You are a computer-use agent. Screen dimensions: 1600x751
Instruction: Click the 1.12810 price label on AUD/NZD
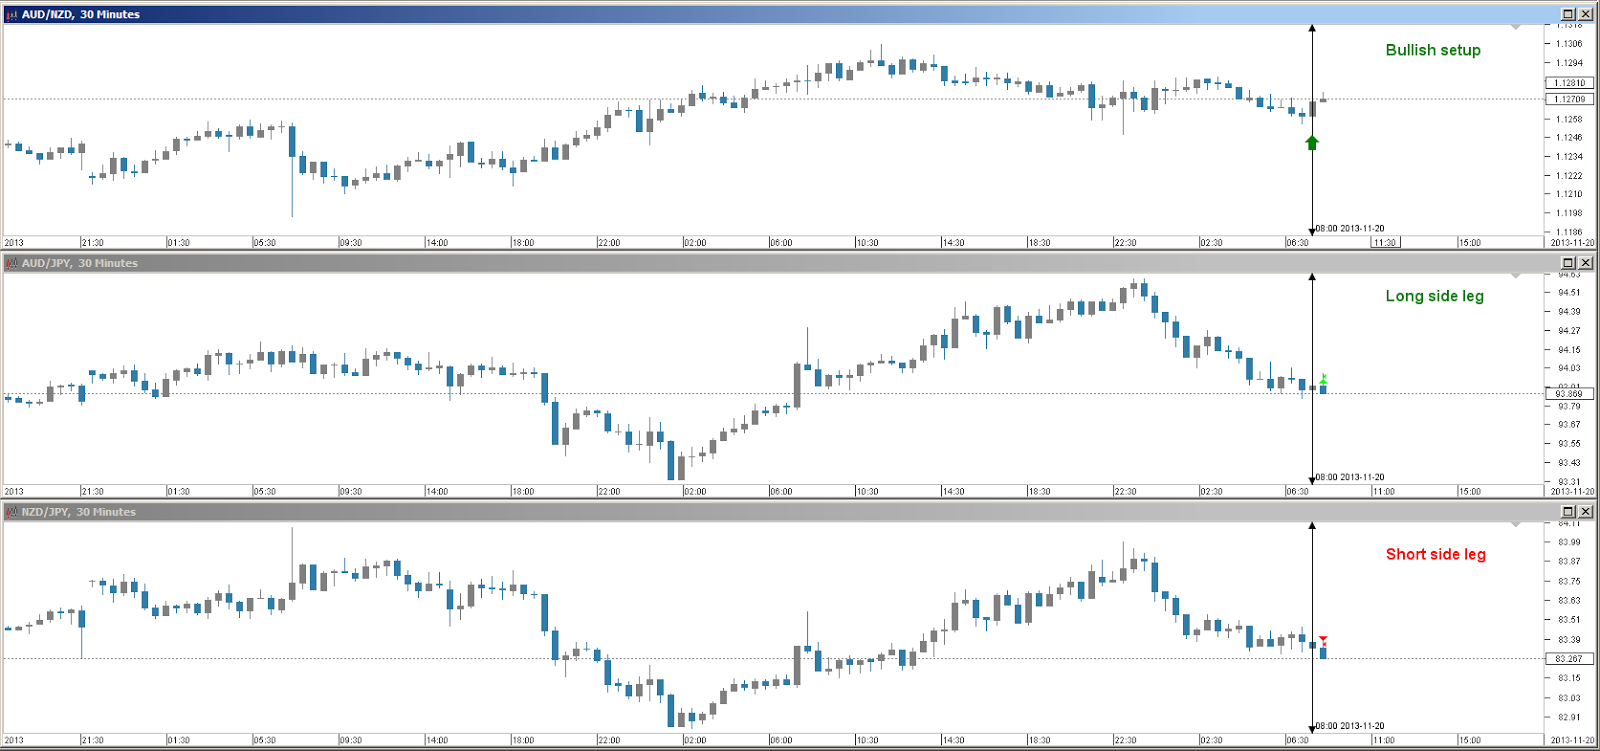pos(1569,83)
